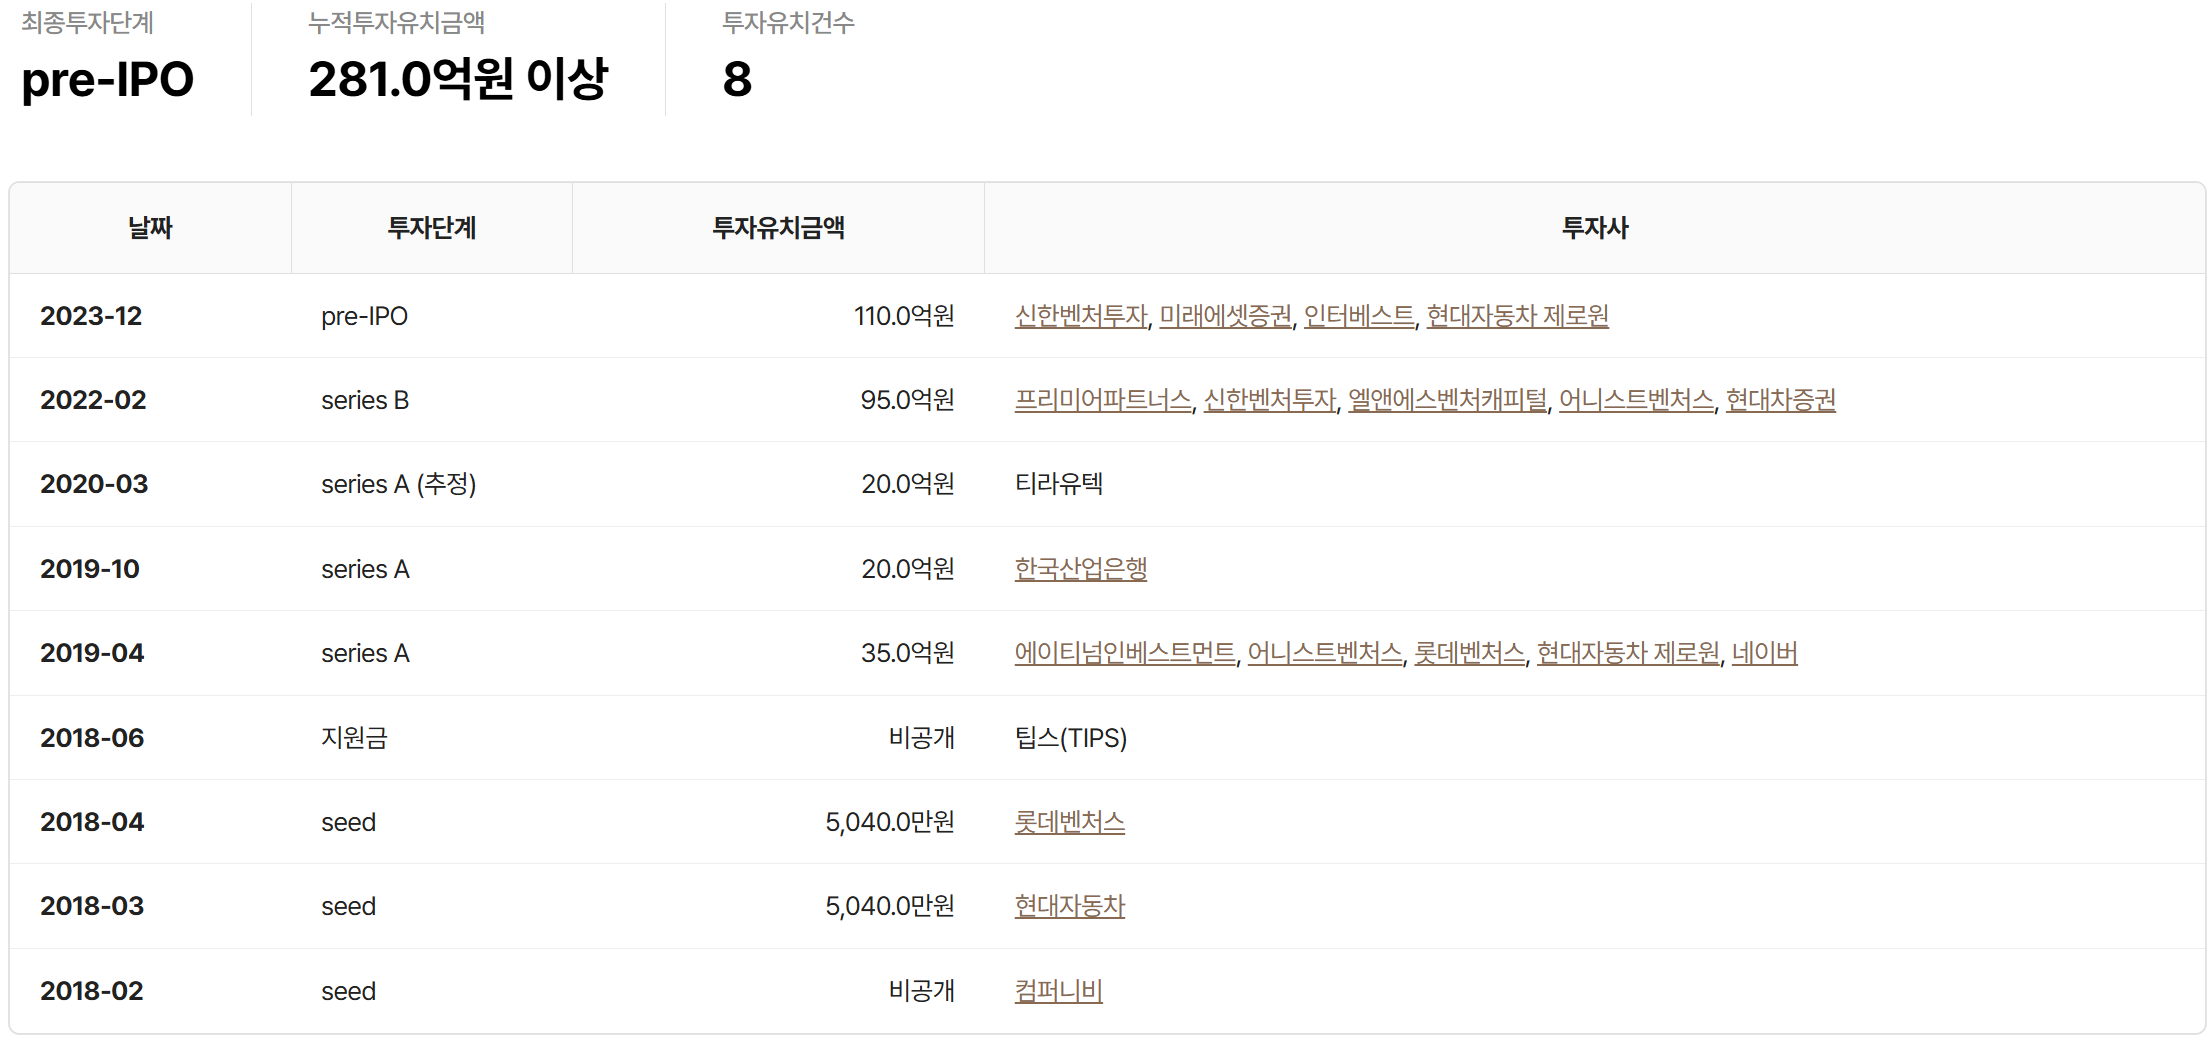Open 신한벤처투자 link in series B row

click(1269, 400)
